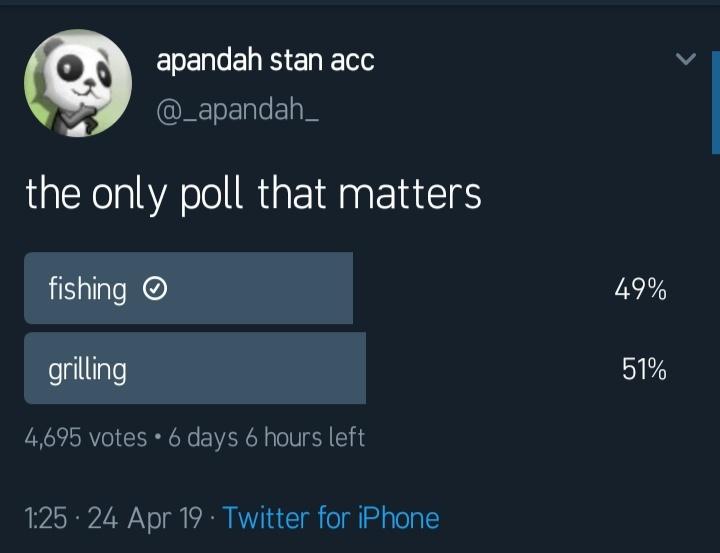This screenshot has height=553, width=720.
Task: Select the grilling poll option label
Action: pos(88,370)
